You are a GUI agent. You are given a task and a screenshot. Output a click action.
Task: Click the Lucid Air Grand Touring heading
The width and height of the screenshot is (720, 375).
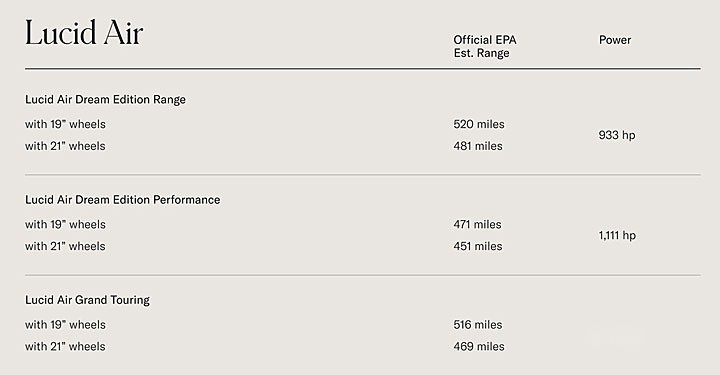pyautogui.click(x=87, y=300)
